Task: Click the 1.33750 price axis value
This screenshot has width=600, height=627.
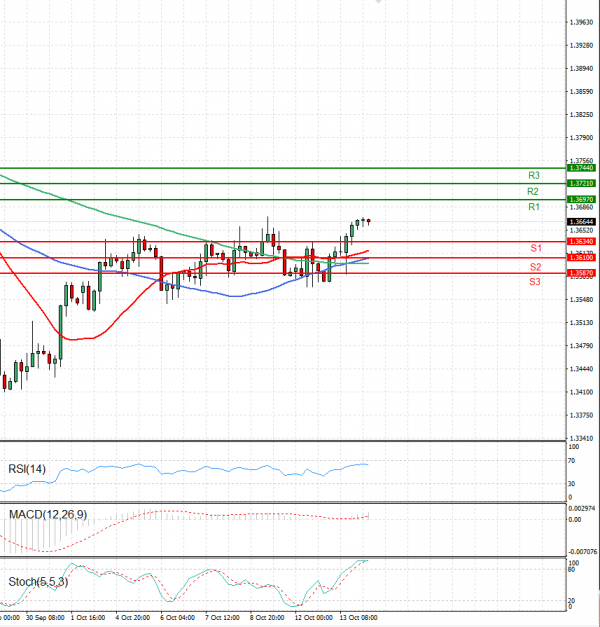Action: [581, 415]
